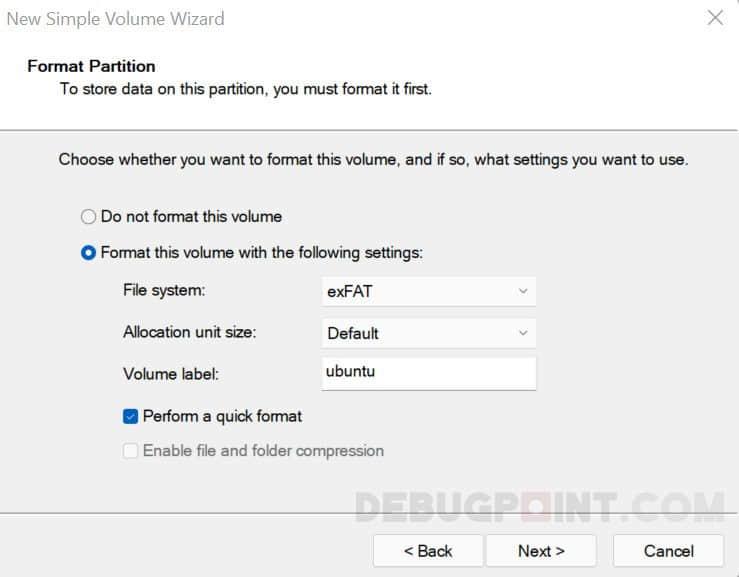
Task: Toggle the 'Perform a quick format' checkbox
Action: coord(131,415)
